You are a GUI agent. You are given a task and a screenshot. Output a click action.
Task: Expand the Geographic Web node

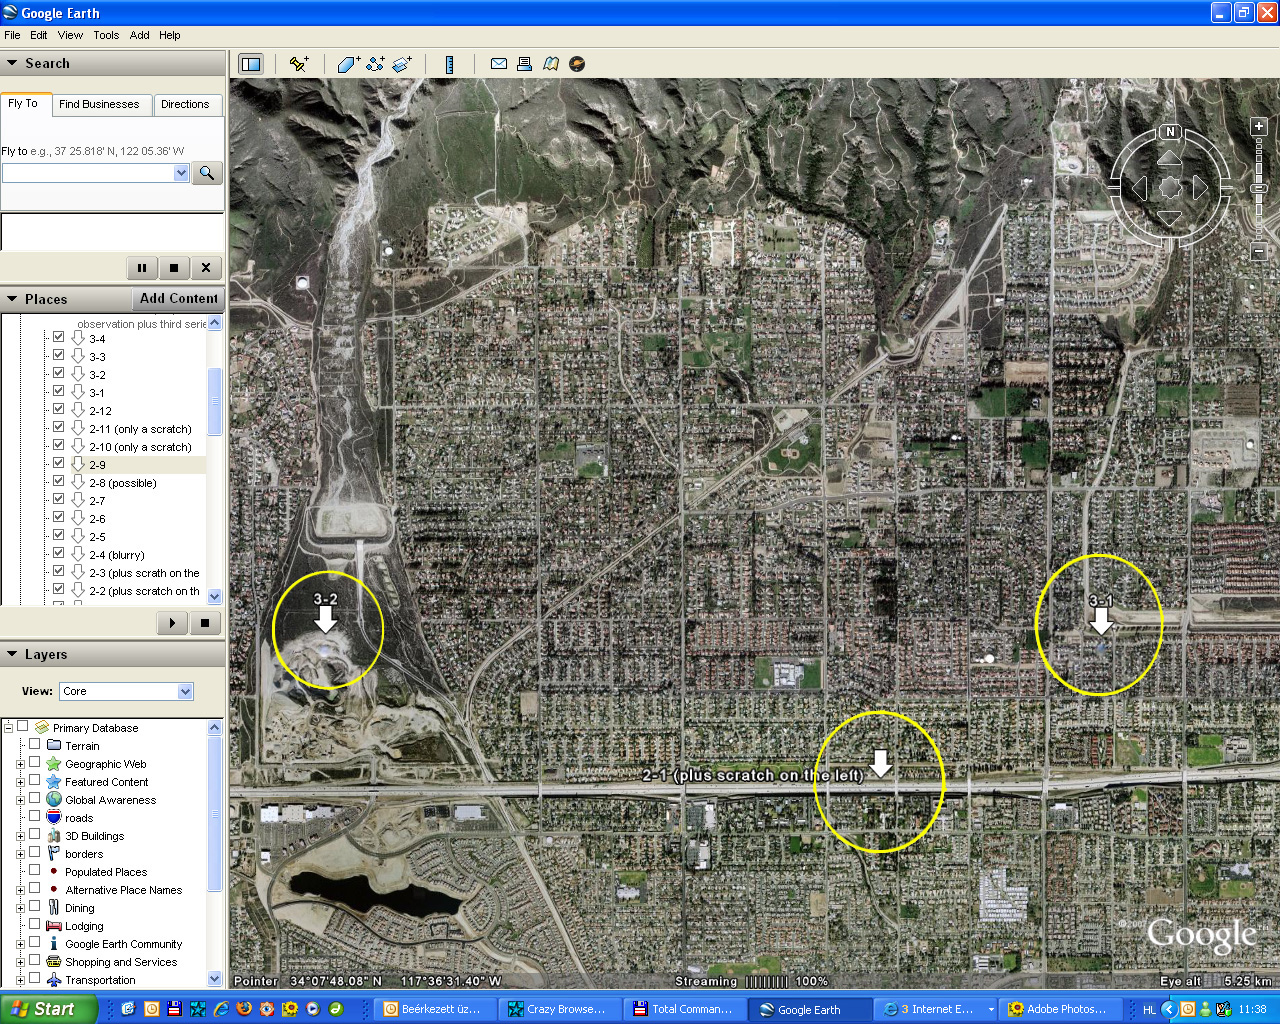[20, 764]
